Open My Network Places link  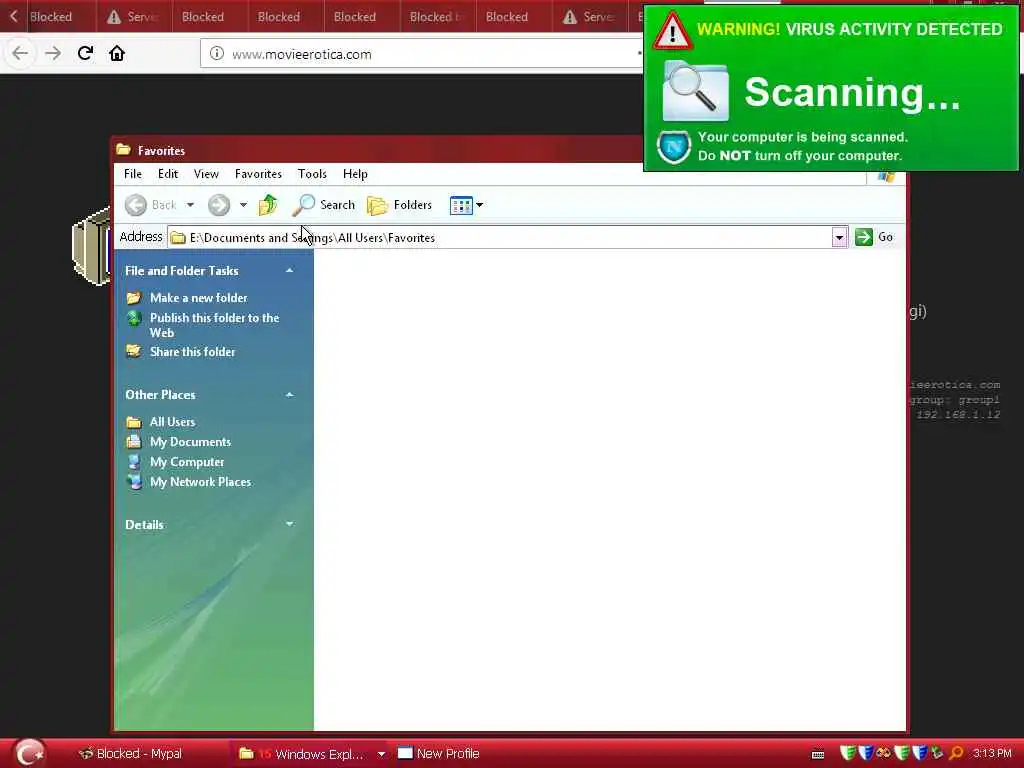200,482
